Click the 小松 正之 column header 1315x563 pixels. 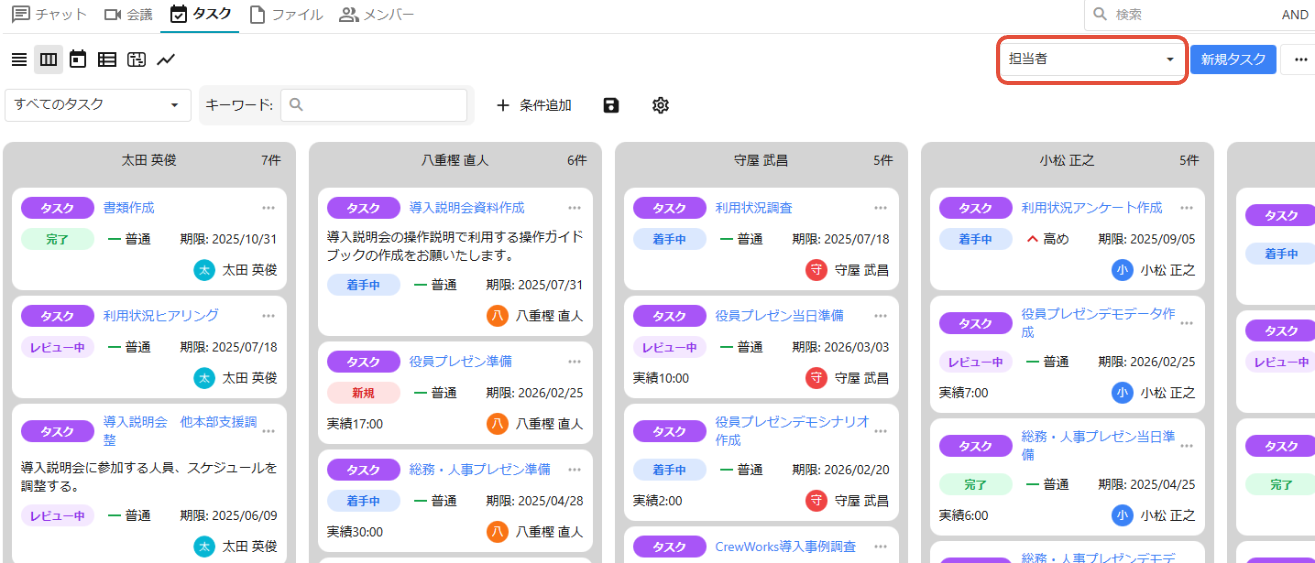[x=1067, y=160]
